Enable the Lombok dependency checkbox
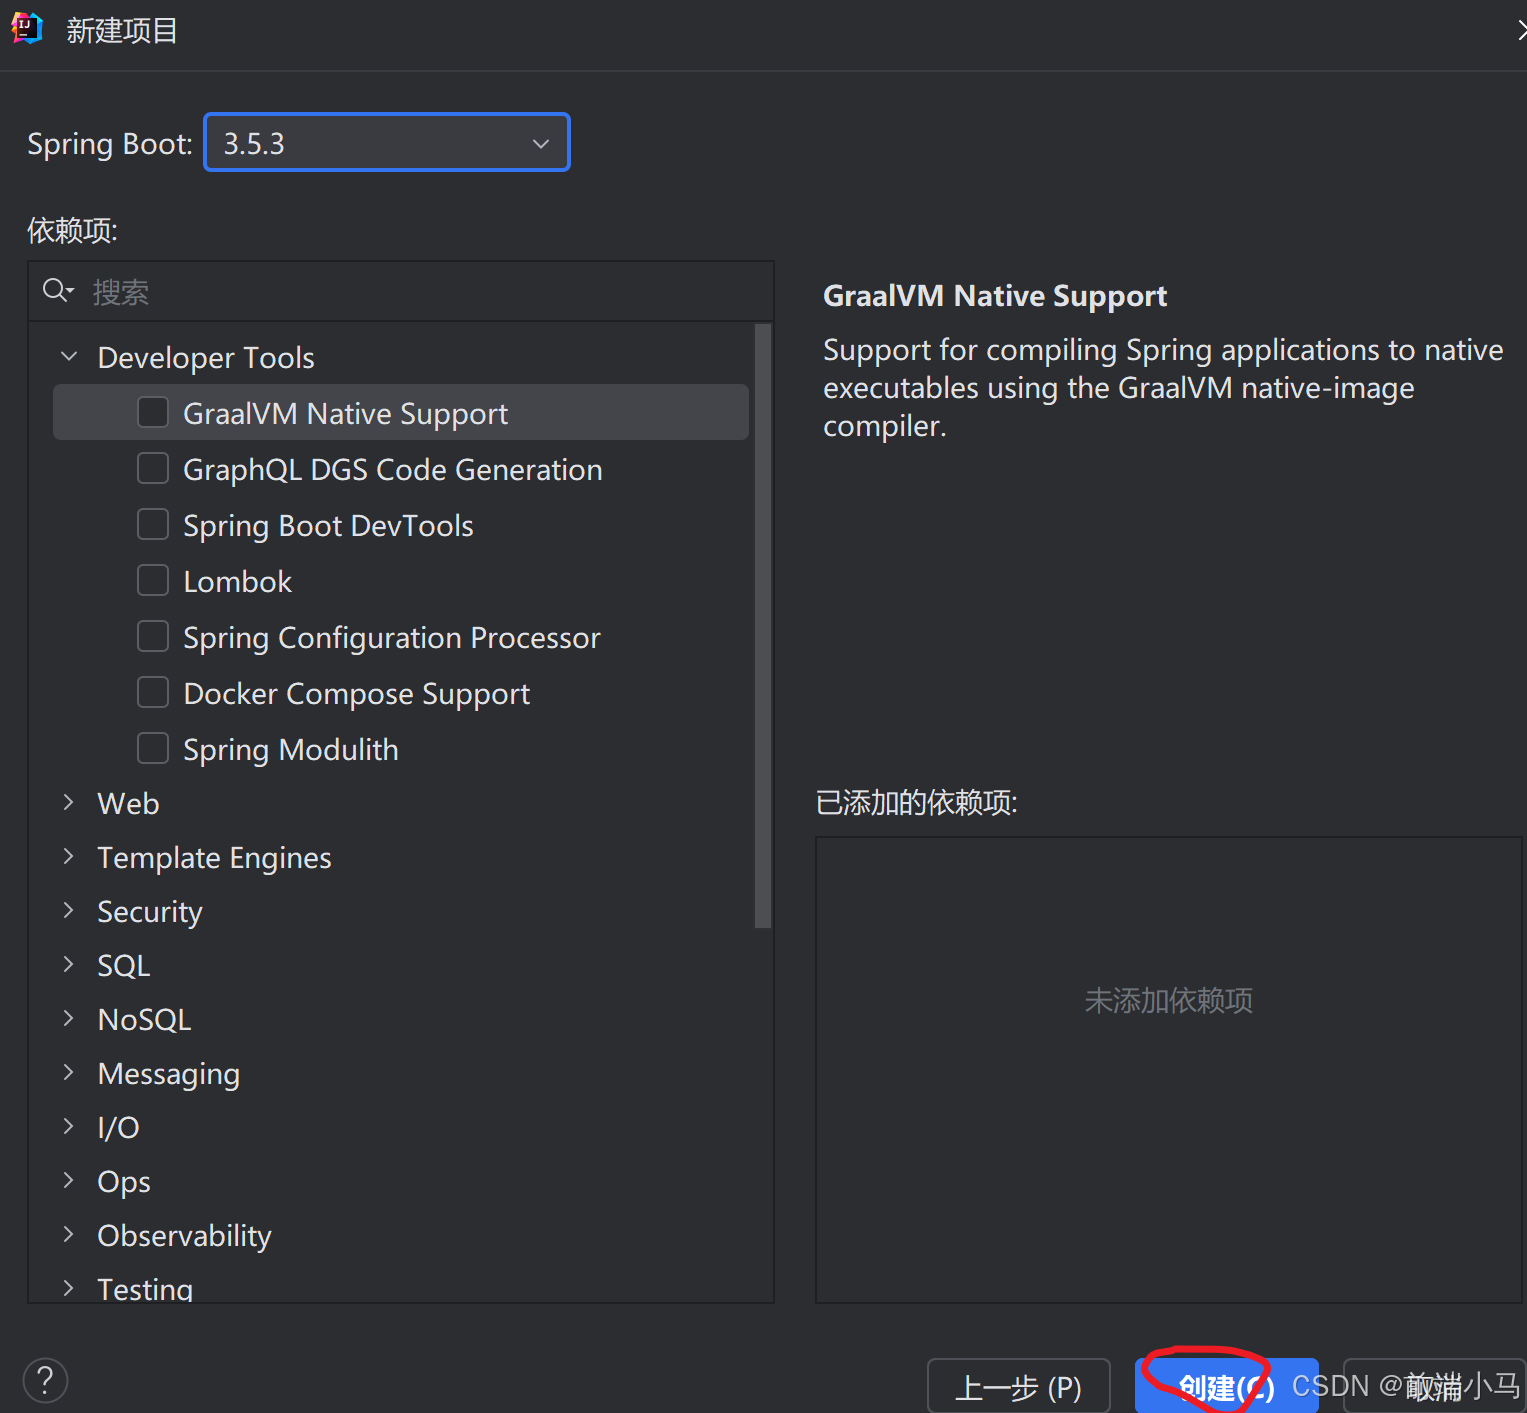The width and height of the screenshot is (1527, 1413). pos(153,580)
